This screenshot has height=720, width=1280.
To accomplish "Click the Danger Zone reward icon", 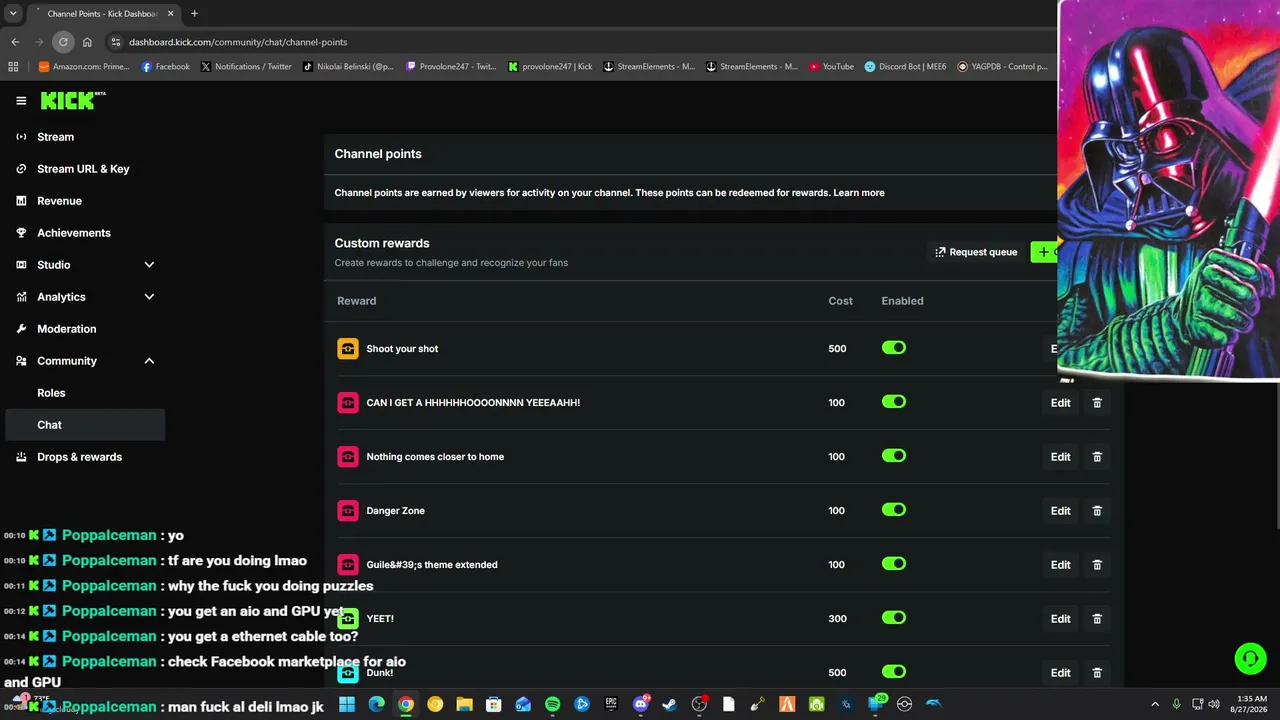I will (x=348, y=511).
